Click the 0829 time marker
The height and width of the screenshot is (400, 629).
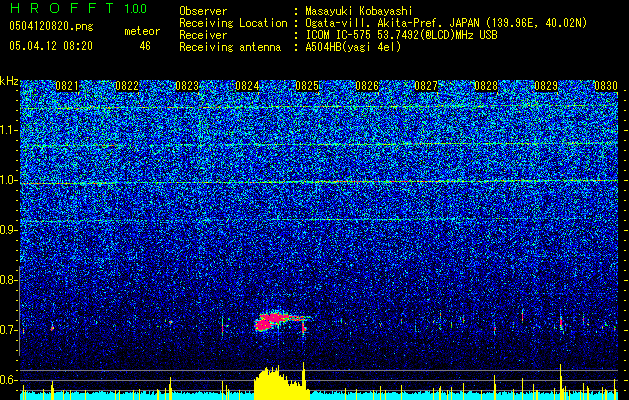click(546, 86)
